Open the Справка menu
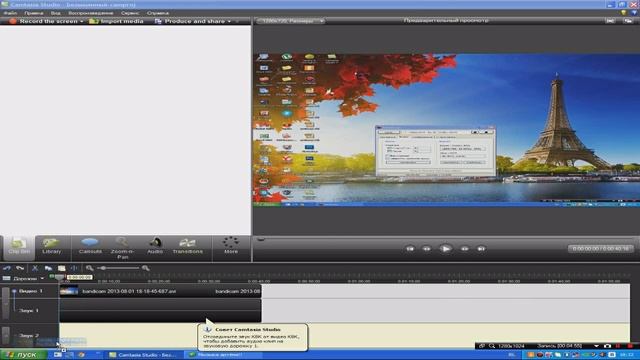 pyautogui.click(x=158, y=13)
